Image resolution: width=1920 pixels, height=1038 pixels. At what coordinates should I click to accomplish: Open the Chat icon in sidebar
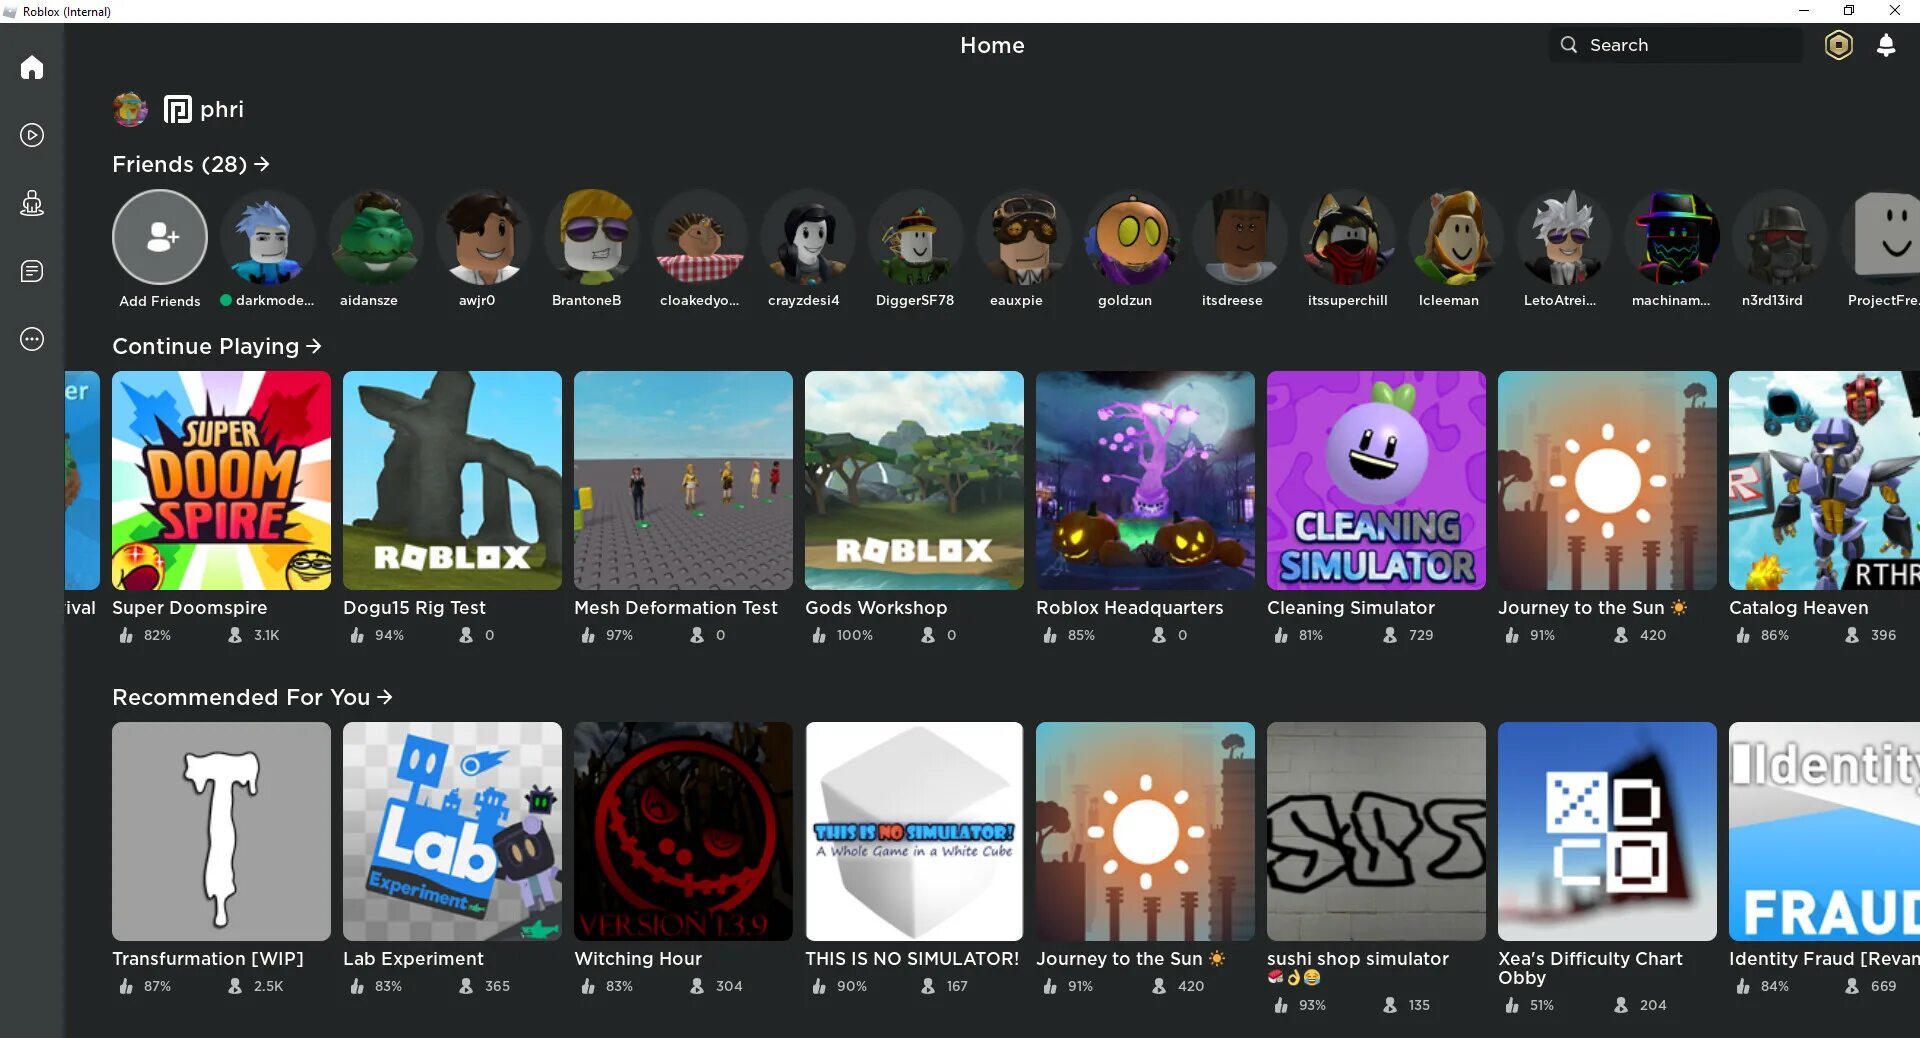click(32, 271)
